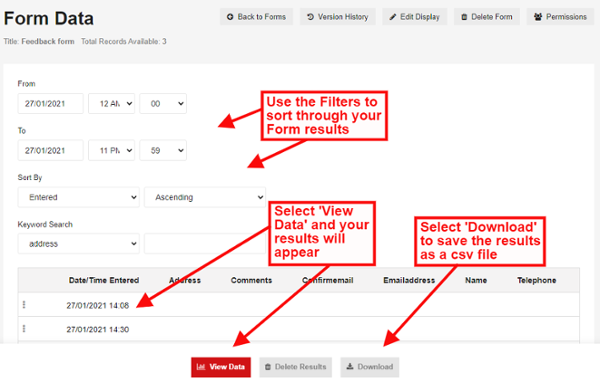Click the Delete Form trash icon
600x382 pixels.
(464, 17)
